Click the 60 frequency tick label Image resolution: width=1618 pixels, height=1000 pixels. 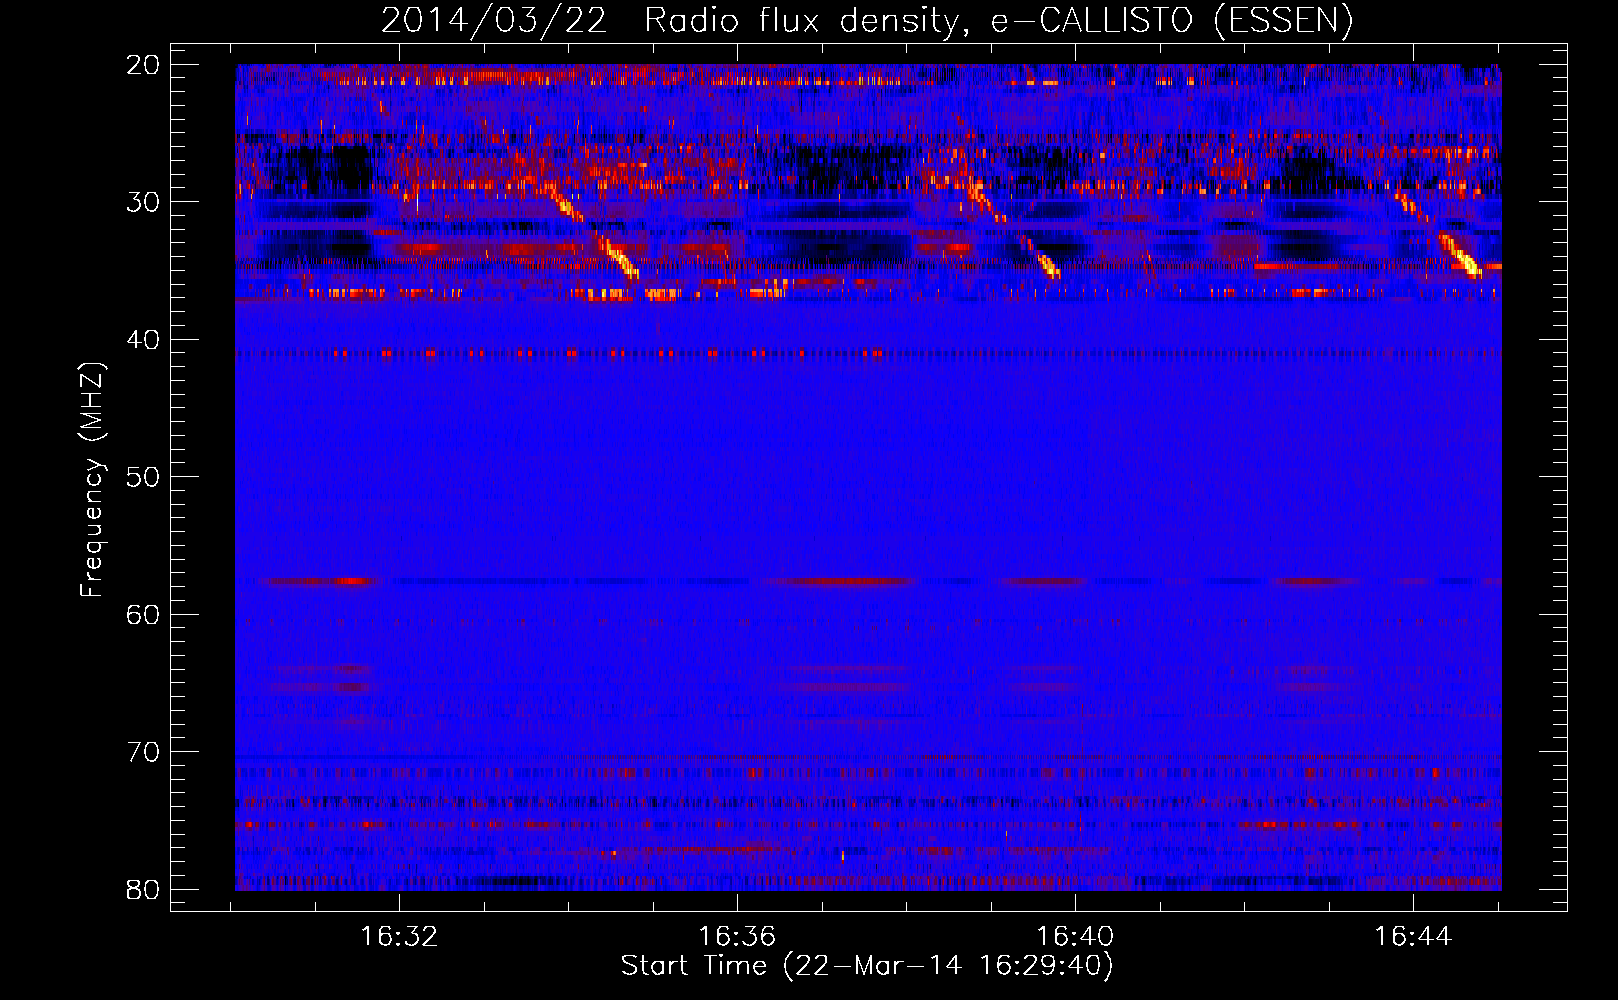(143, 615)
